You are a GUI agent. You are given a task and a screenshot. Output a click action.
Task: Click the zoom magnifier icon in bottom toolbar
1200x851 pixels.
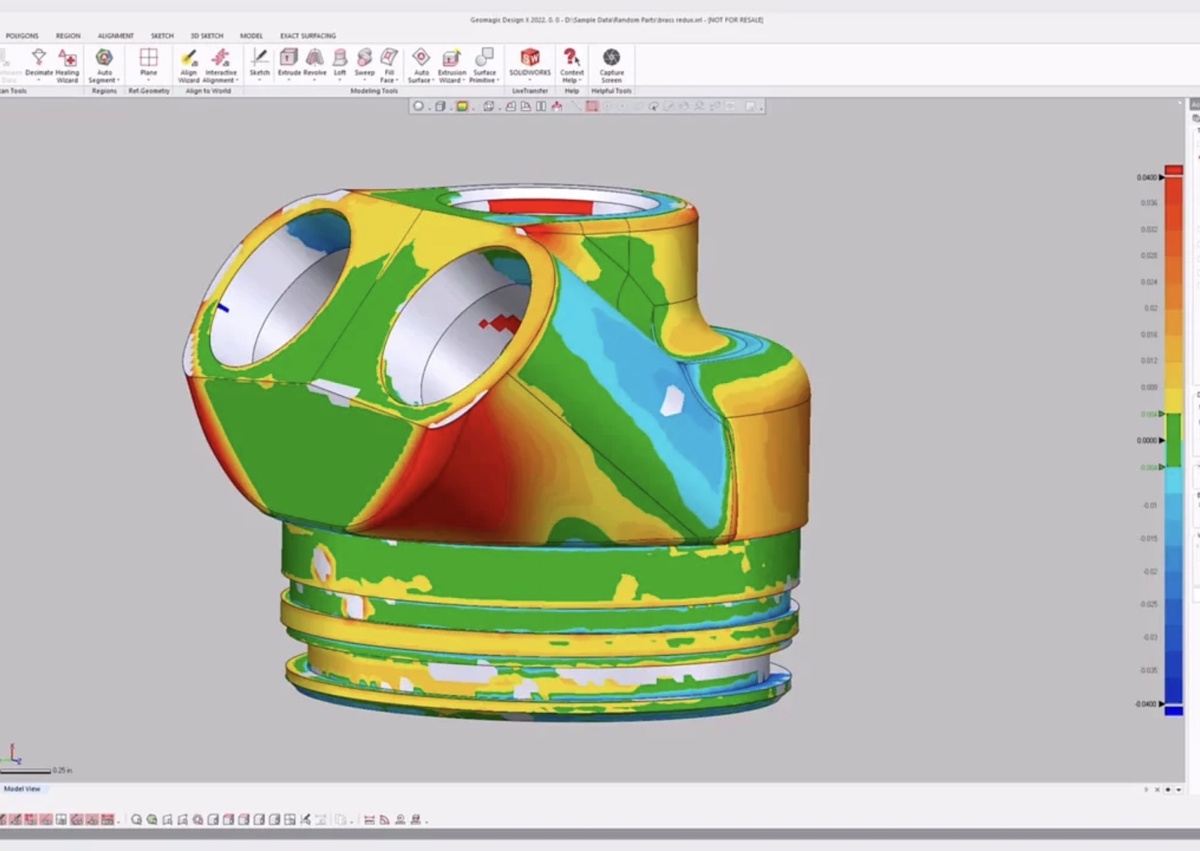pos(137,819)
